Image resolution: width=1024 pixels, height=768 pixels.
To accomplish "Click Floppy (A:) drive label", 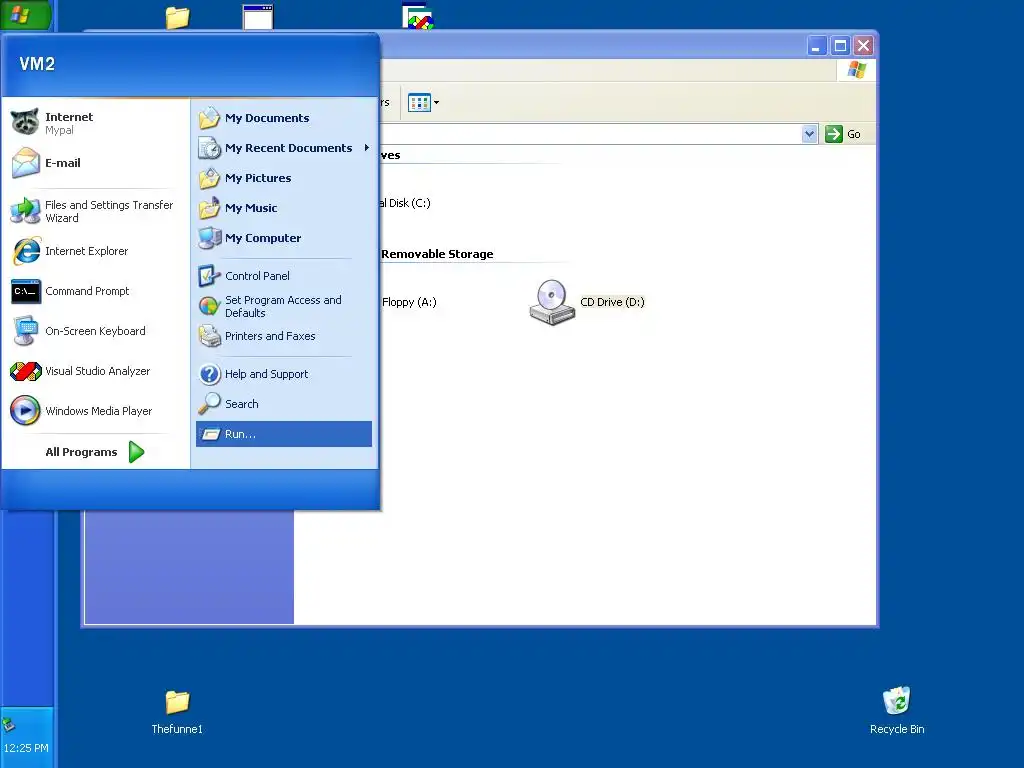I will [409, 302].
